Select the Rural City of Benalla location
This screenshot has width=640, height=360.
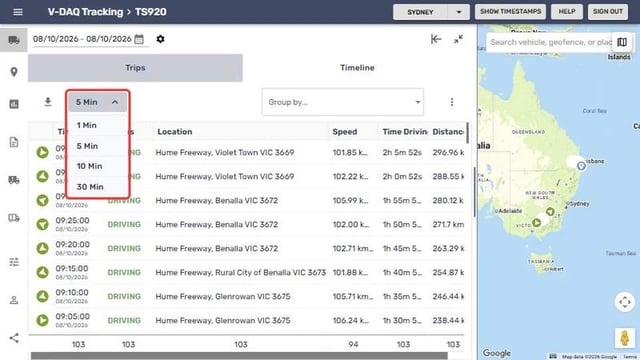240,272
